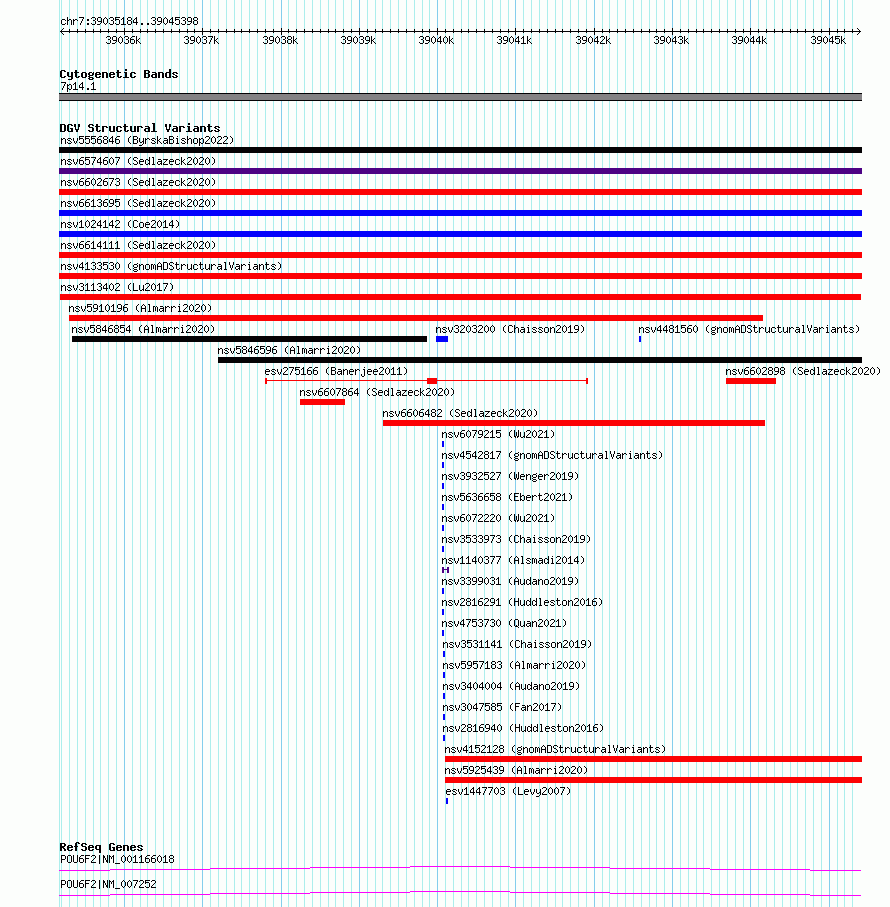Click nsv4133530 (gnomADStructuralVariants) label
890x907 pixels.
point(171,267)
